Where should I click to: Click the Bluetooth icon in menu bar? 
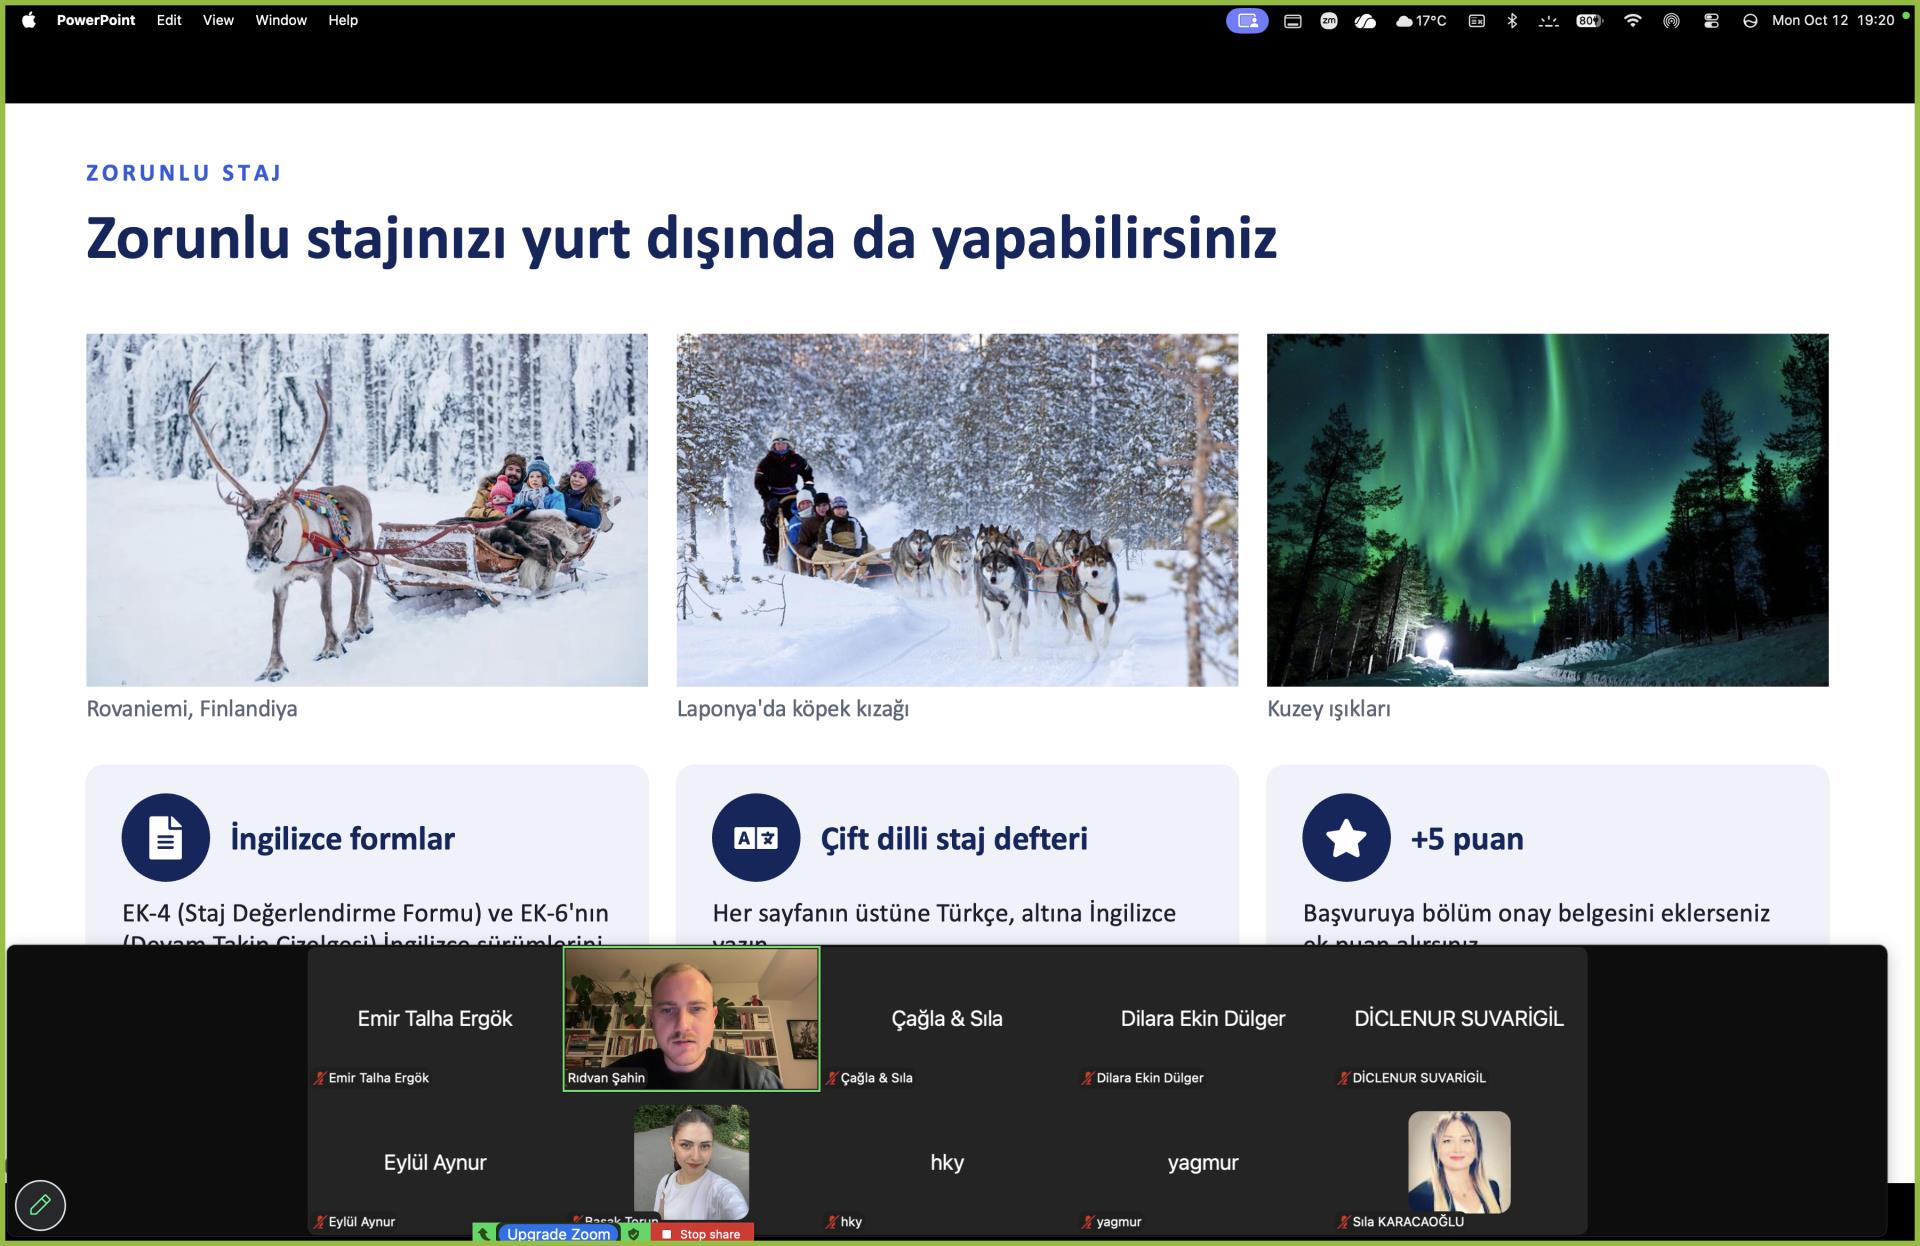coord(1512,20)
